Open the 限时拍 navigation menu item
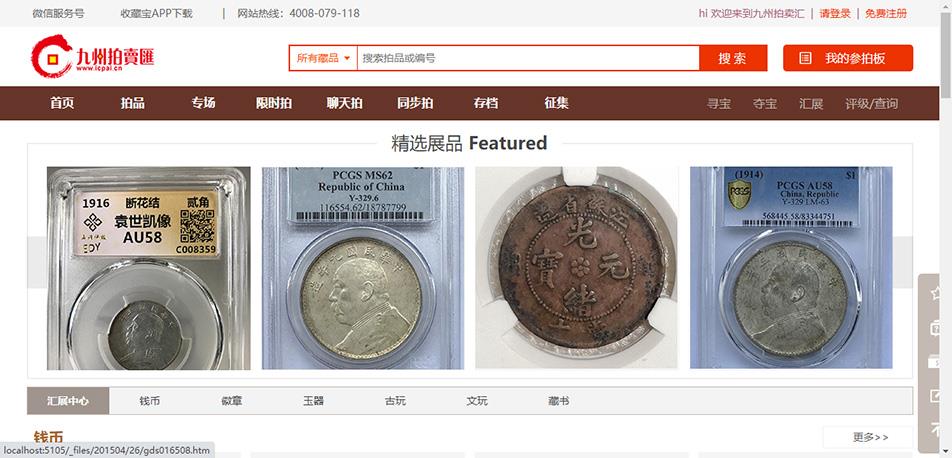The height and width of the screenshot is (458, 952). [274, 103]
